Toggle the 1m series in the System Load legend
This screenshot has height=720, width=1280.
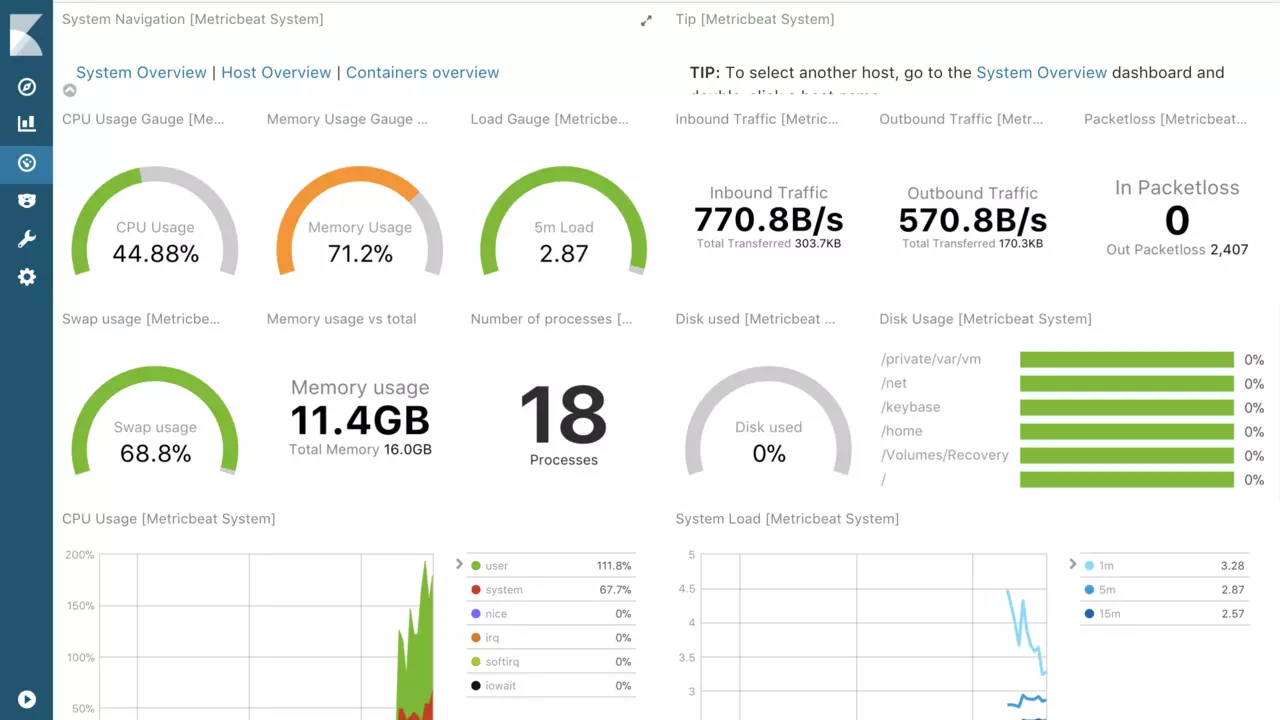pos(1107,566)
